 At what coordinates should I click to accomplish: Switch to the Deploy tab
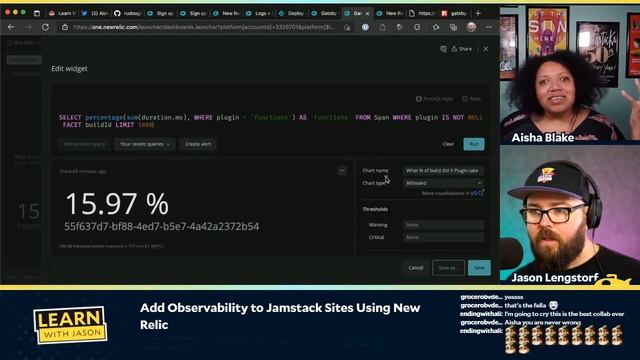pos(291,13)
